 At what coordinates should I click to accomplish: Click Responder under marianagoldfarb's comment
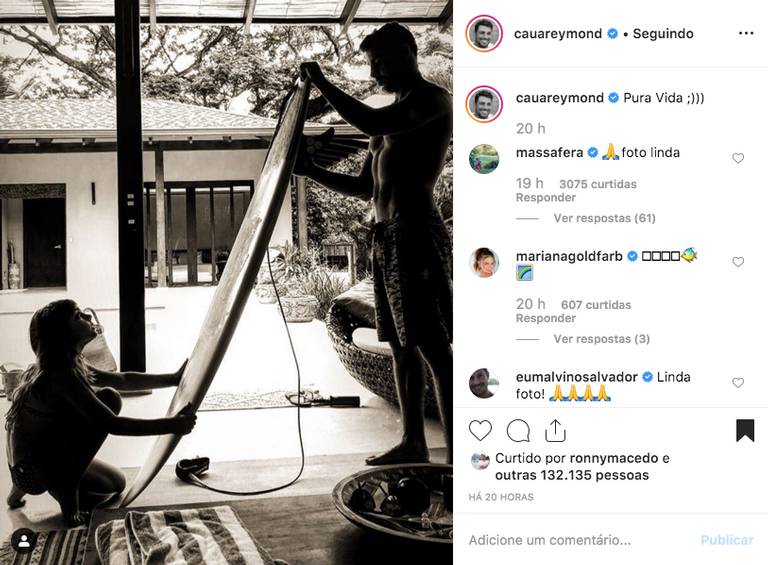point(546,318)
